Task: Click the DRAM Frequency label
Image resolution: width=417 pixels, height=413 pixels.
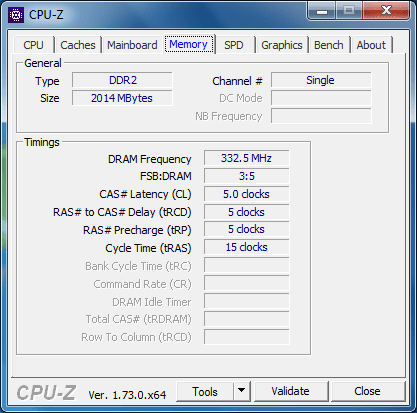Action: [x=149, y=159]
